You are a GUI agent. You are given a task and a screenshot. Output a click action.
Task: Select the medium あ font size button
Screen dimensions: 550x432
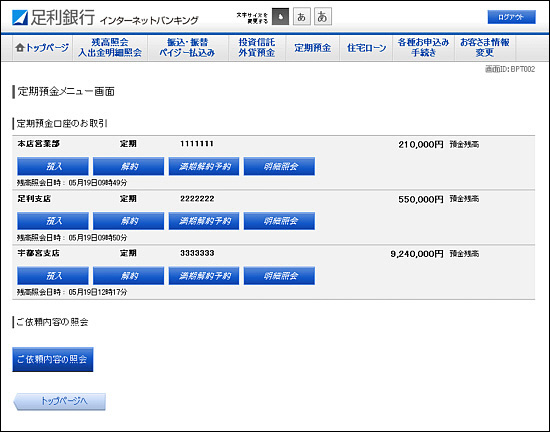301,16
